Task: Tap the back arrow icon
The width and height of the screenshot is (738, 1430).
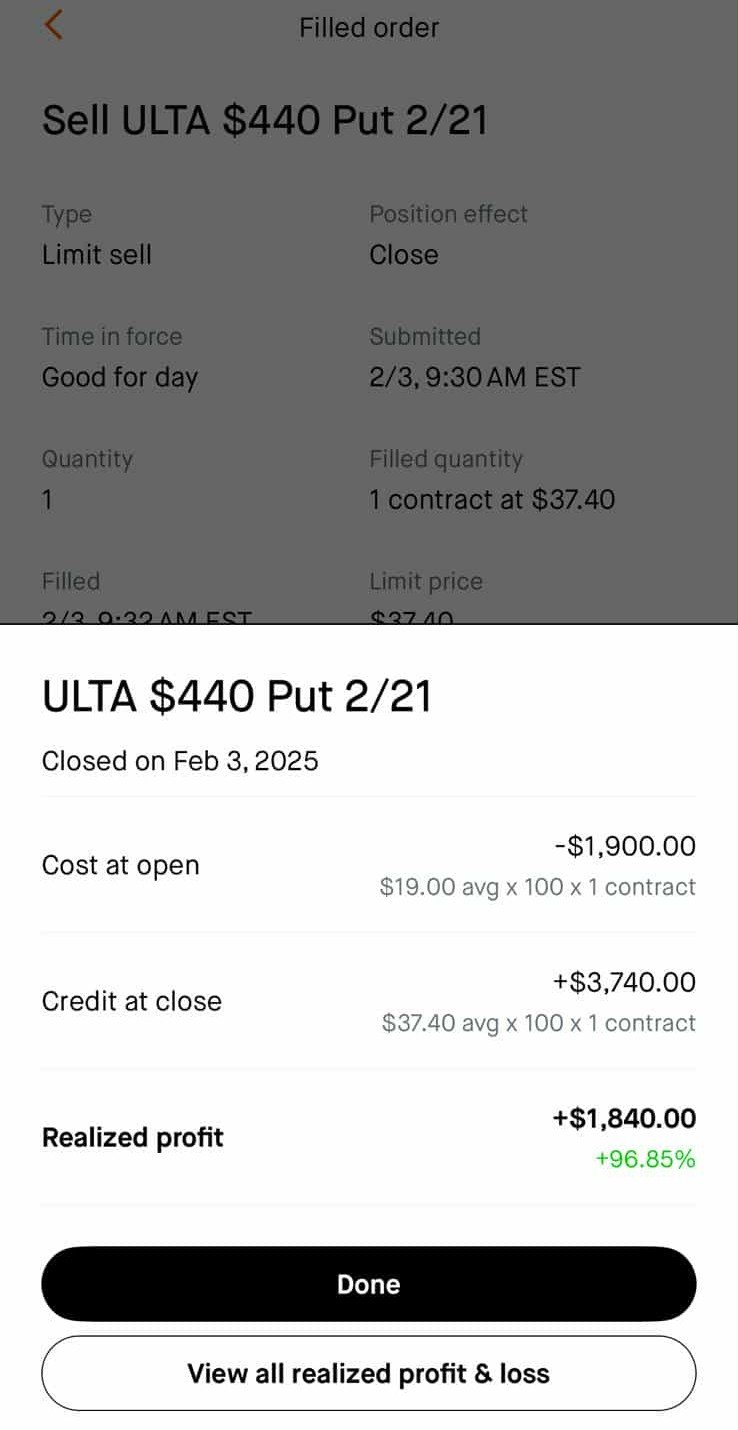Action: tap(54, 26)
